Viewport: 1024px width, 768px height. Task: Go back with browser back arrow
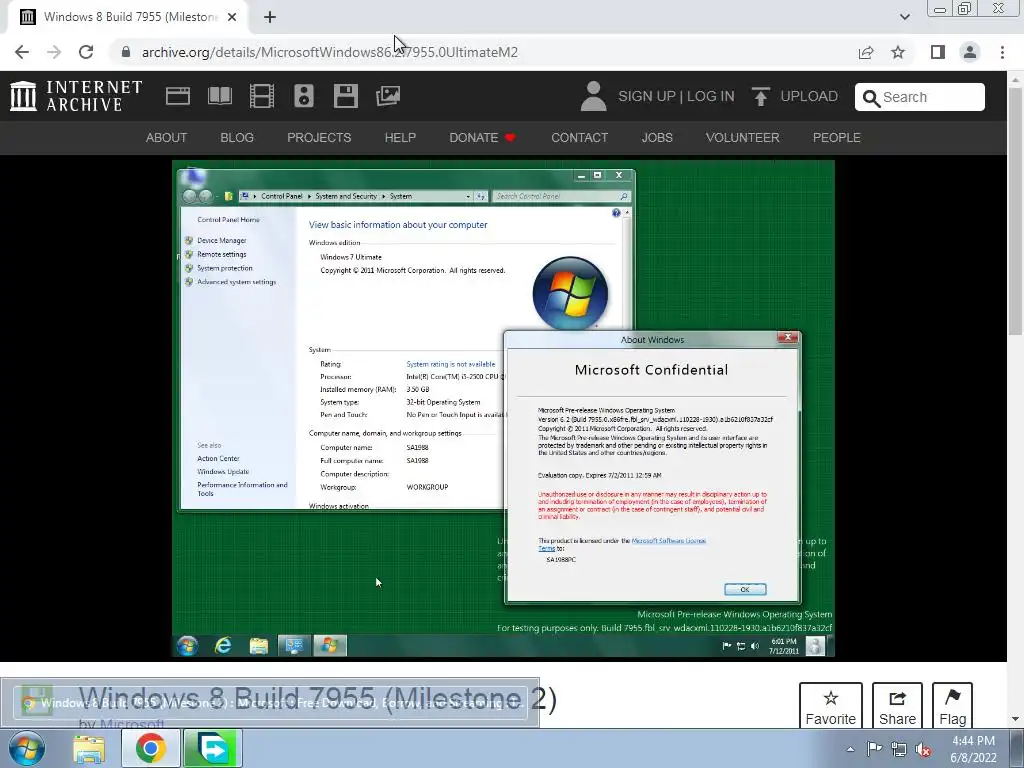(22, 52)
